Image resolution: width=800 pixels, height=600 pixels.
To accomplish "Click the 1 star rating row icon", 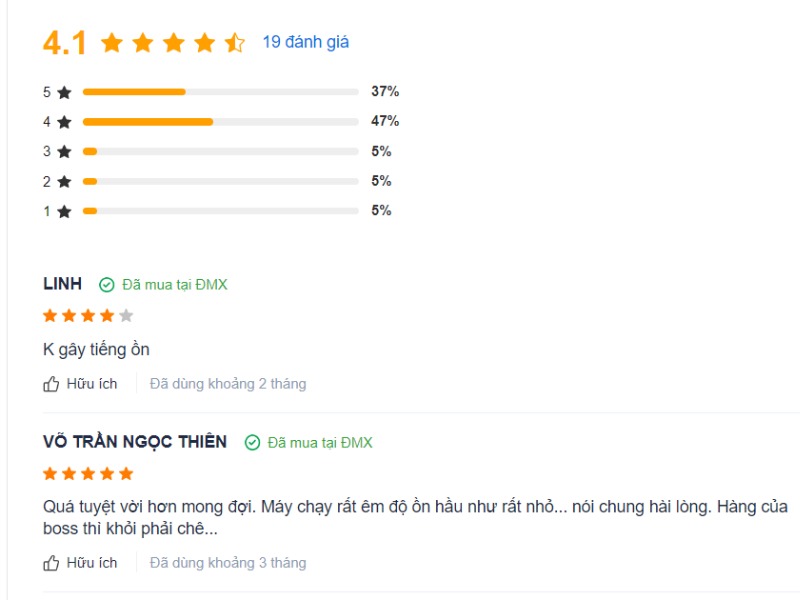I will pos(64,211).
